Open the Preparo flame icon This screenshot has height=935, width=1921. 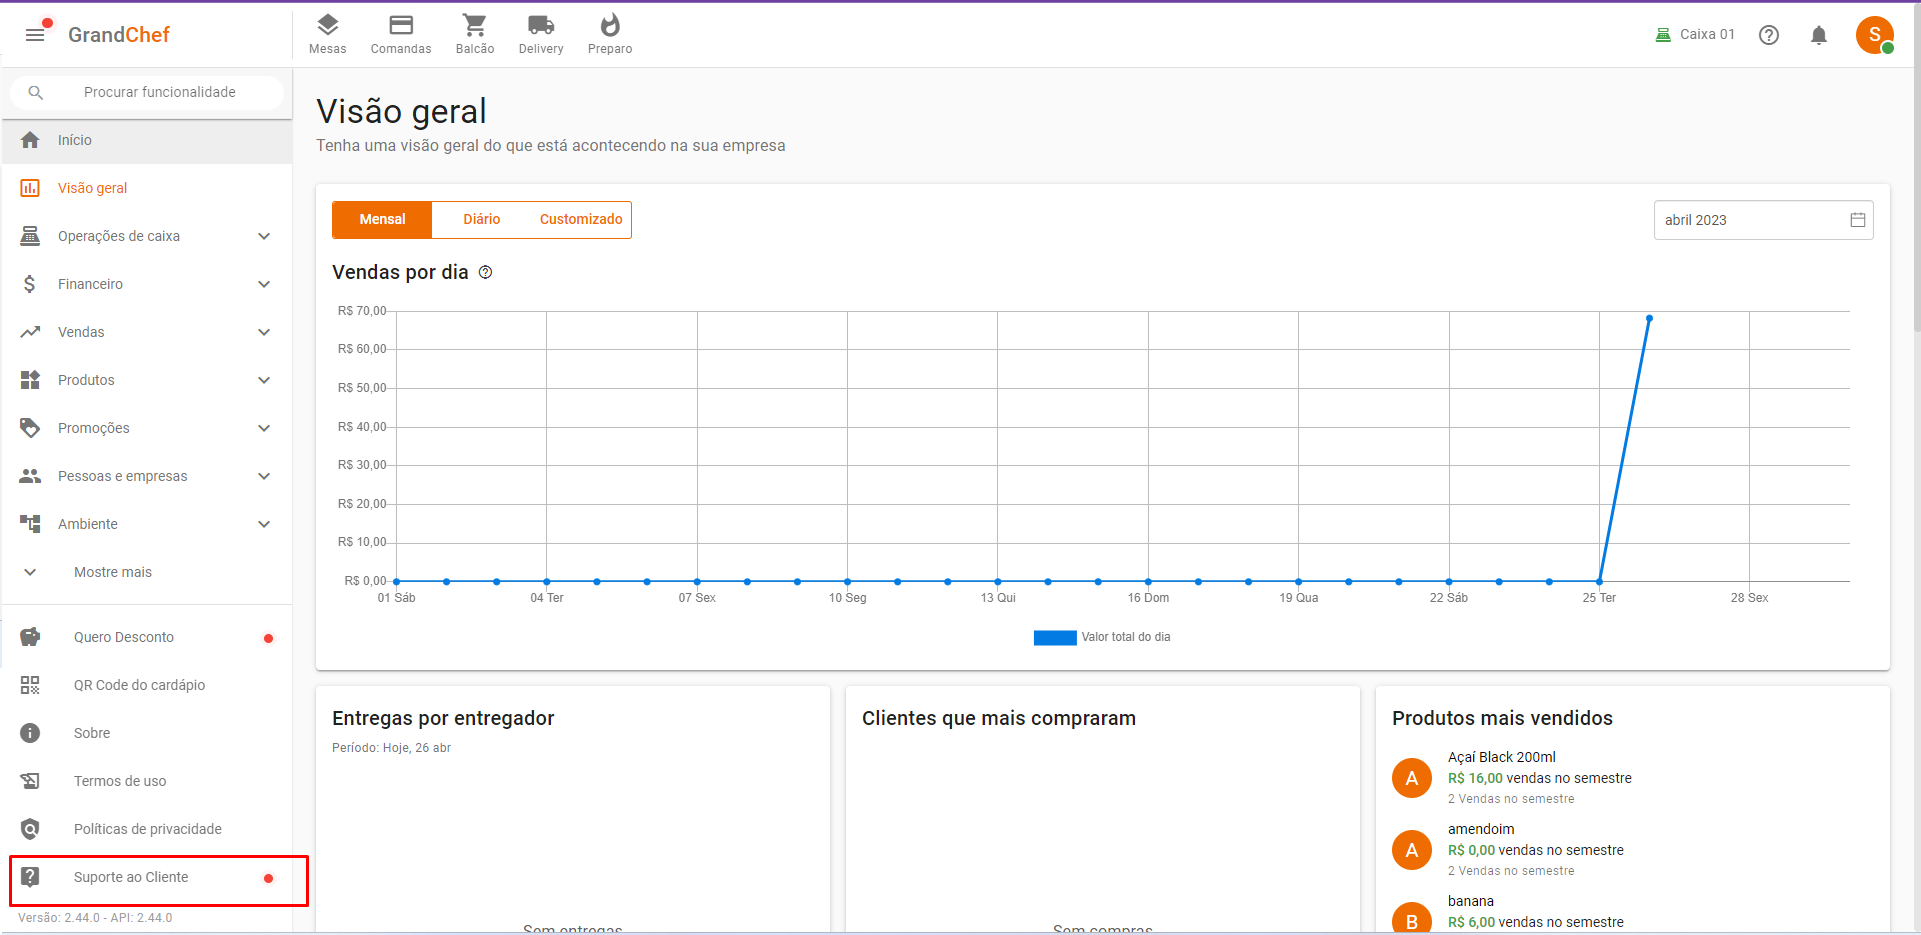tap(610, 26)
